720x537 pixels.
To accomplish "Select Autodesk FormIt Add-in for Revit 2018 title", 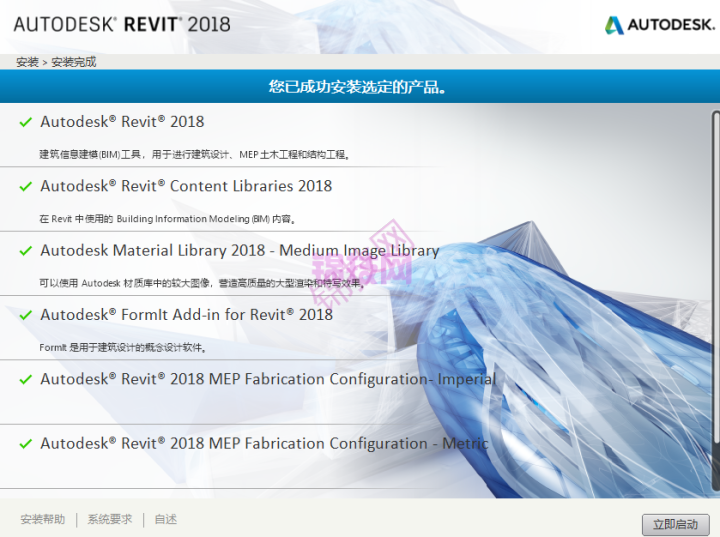I will pos(186,315).
